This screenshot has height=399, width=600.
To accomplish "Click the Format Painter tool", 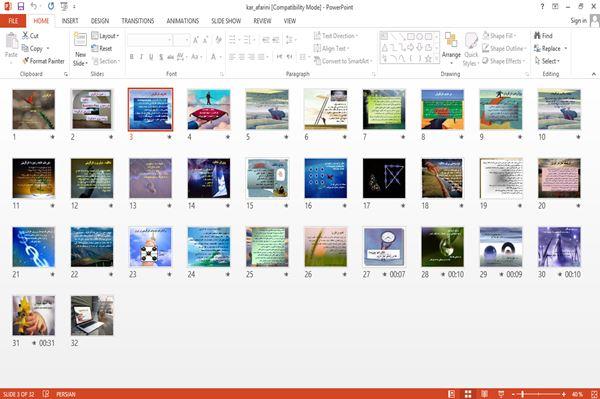I will pos(43,61).
